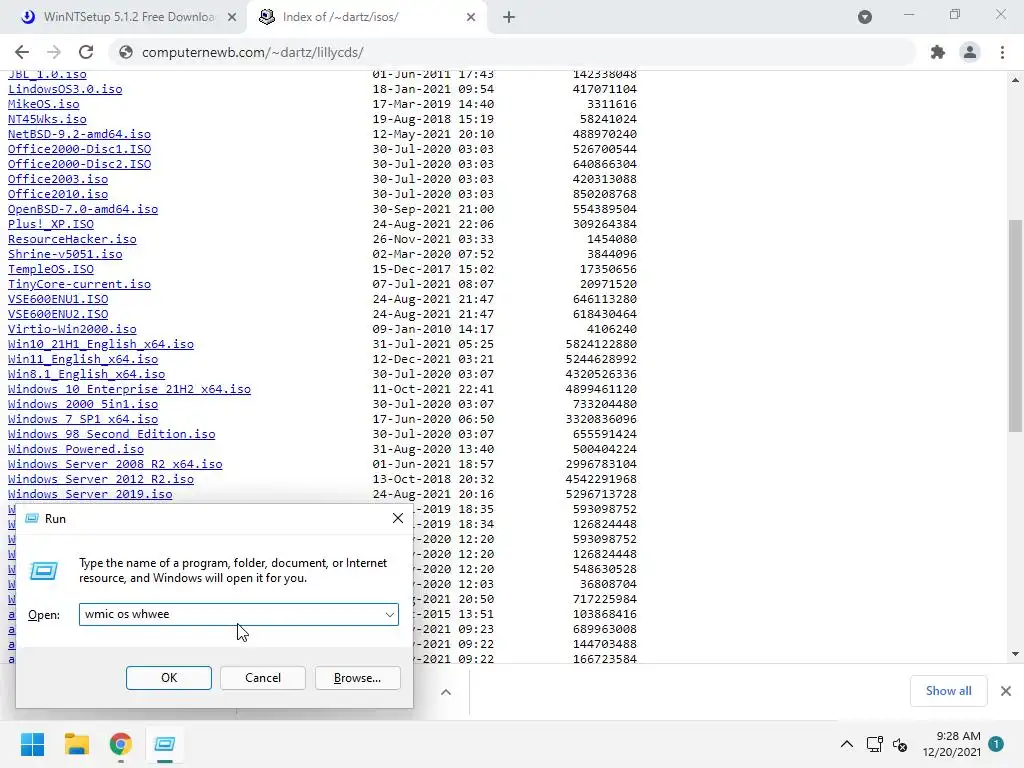Open the Chrome extensions puzzle icon
The width and height of the screenshot is (1024, 768).
(938, 52)
